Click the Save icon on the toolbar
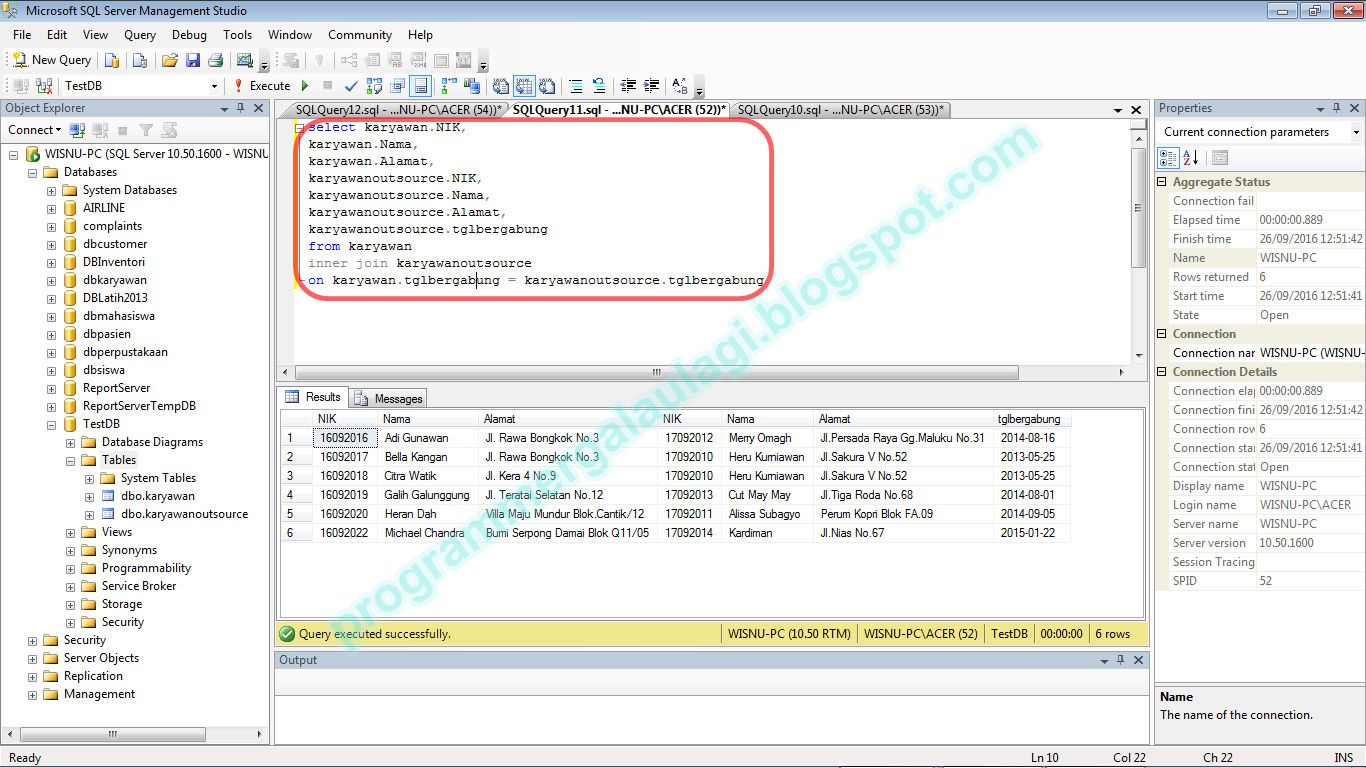This screenshot has width=1366, height=768. pos(194,59)
